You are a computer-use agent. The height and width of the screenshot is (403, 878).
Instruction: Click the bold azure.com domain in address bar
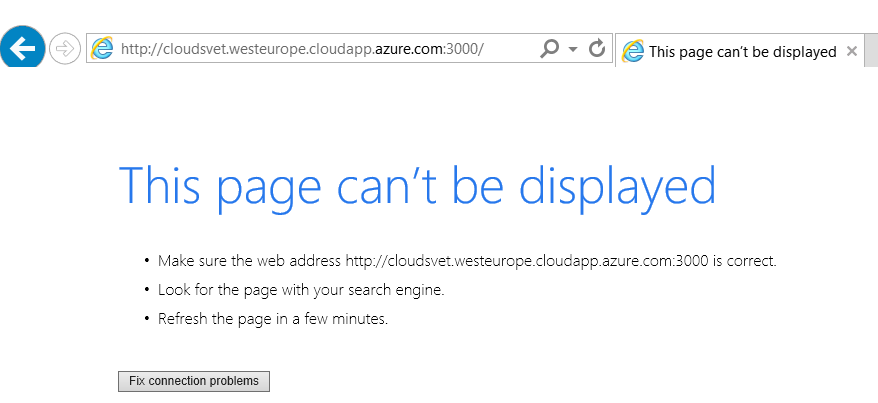coord(409,49)
